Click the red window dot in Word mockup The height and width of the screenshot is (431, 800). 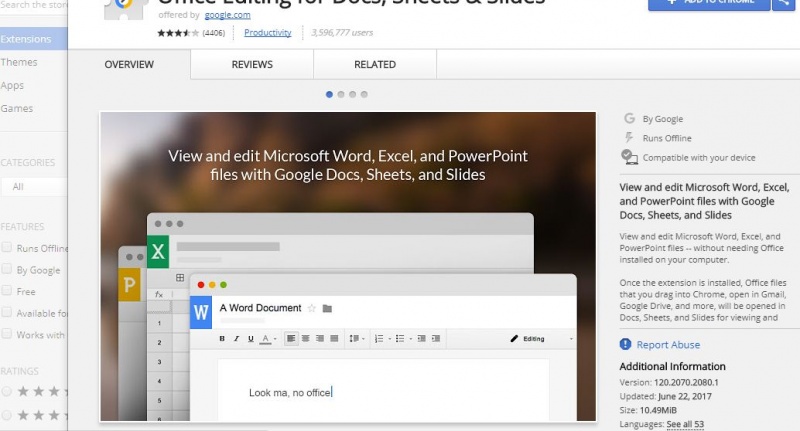pos(201,285)
